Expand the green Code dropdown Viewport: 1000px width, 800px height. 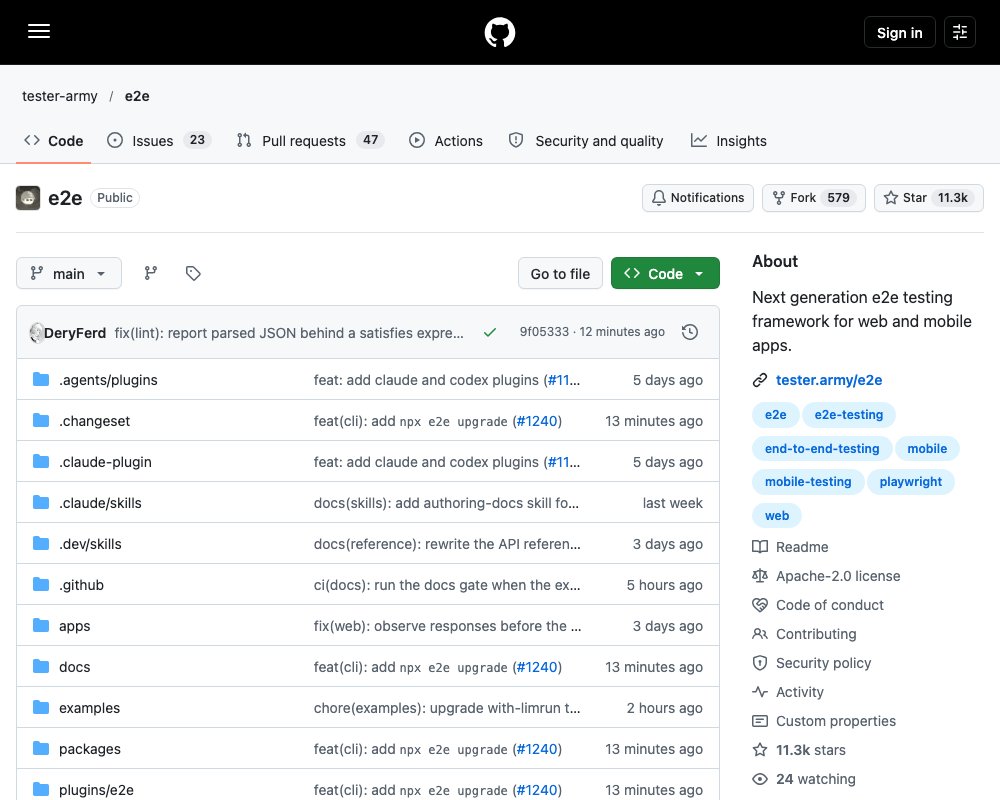665,273
